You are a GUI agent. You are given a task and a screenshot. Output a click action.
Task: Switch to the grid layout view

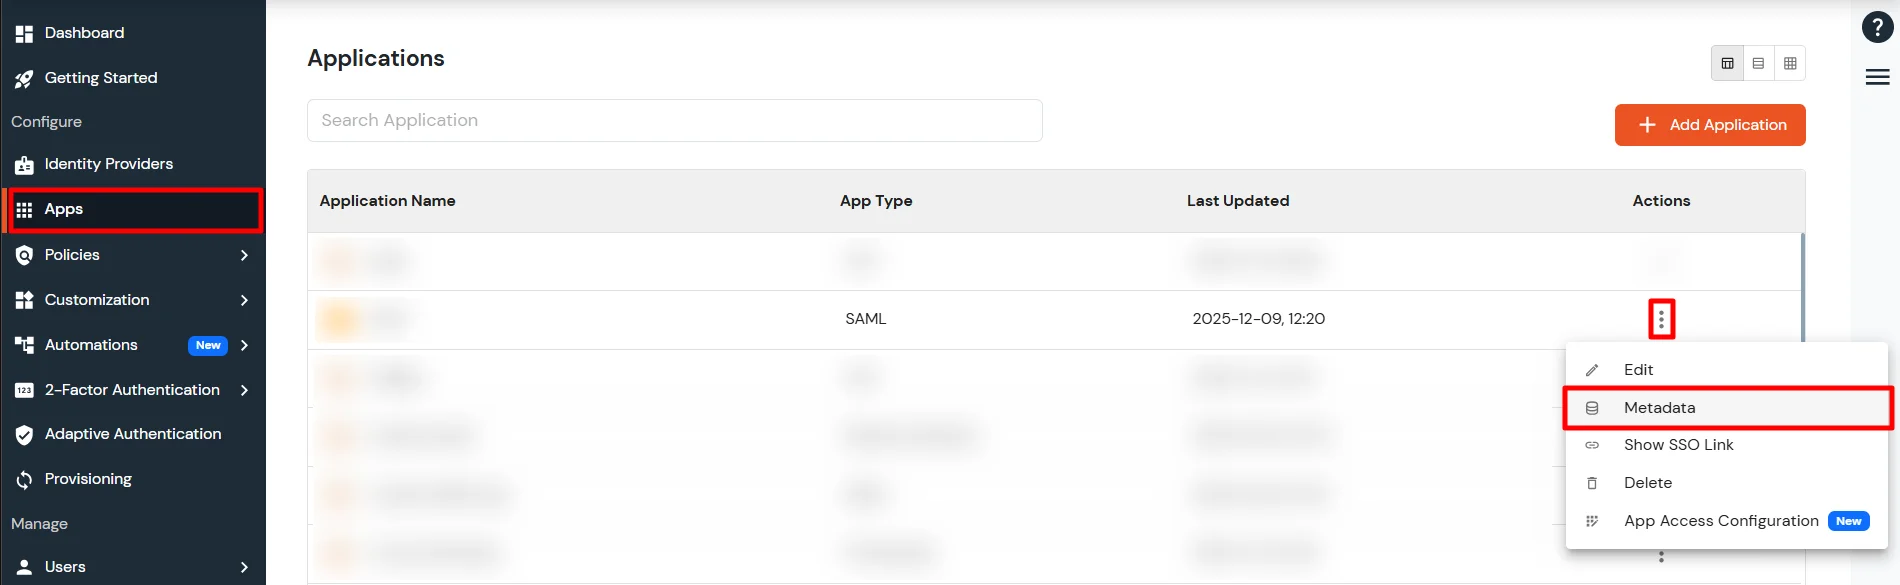point(1790,63)
